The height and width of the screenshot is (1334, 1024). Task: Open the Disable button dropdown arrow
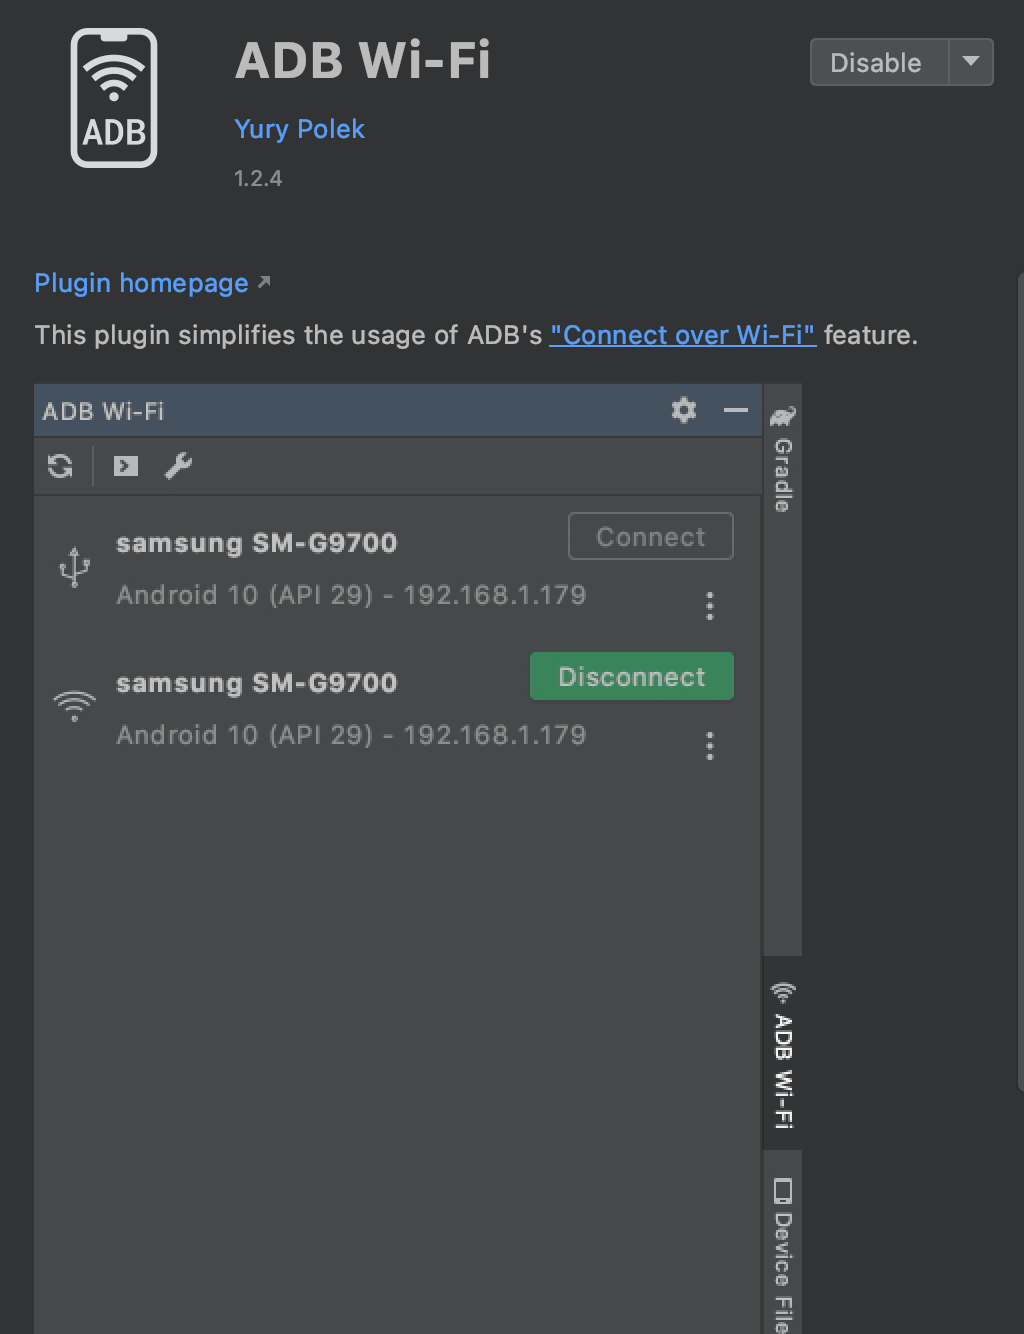point(970,62)
